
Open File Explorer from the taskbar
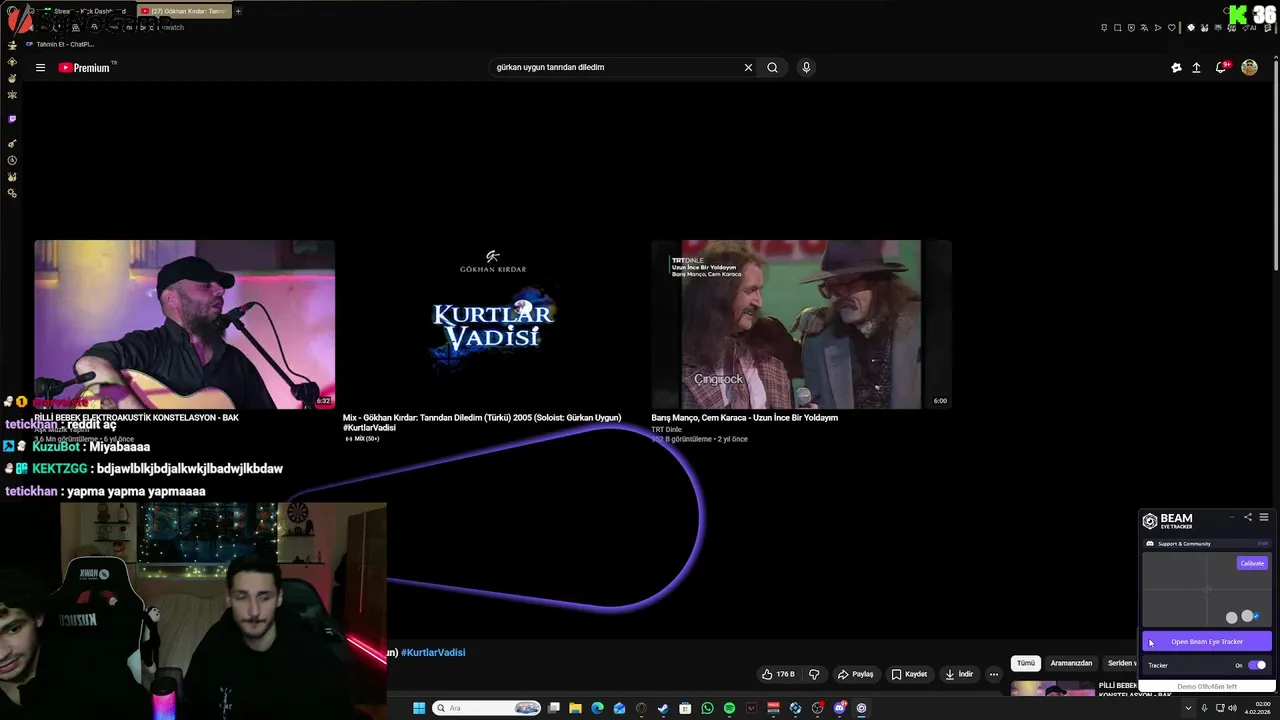[575, 708]
